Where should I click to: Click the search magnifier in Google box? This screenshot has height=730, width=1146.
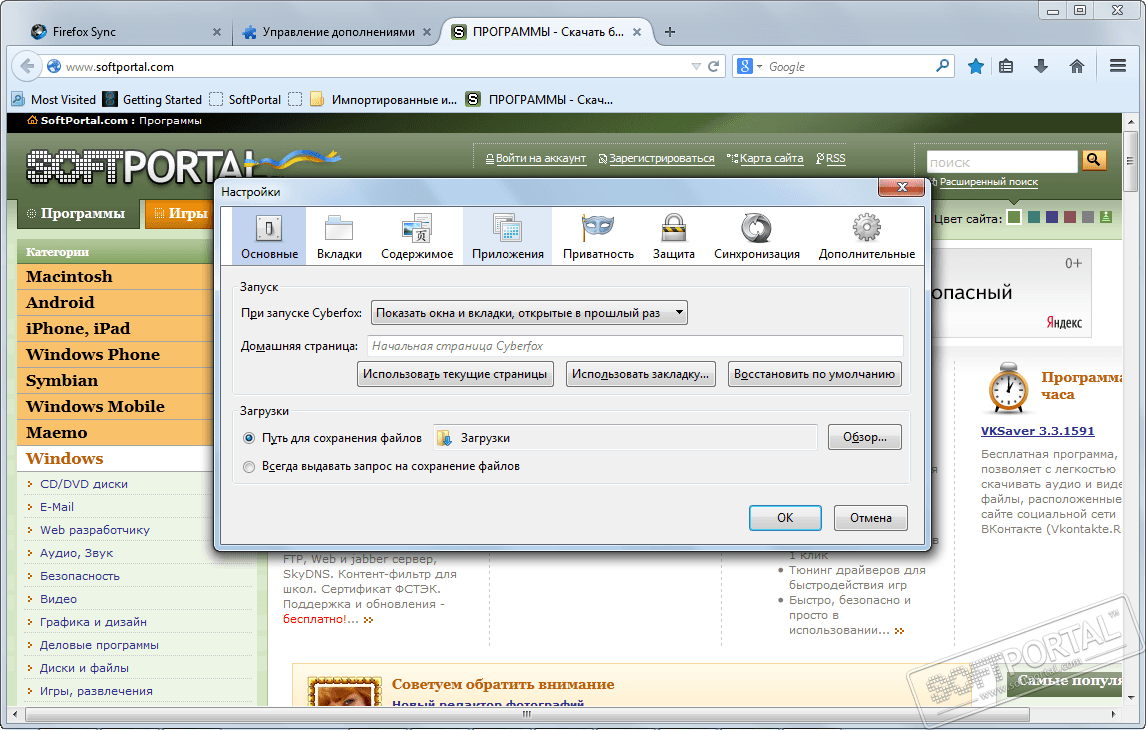[x=943, y=66]
